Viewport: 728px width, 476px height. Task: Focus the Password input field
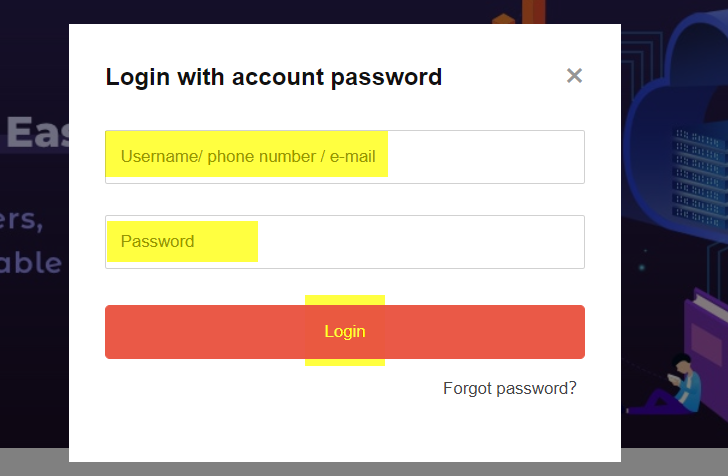(344, 242)
